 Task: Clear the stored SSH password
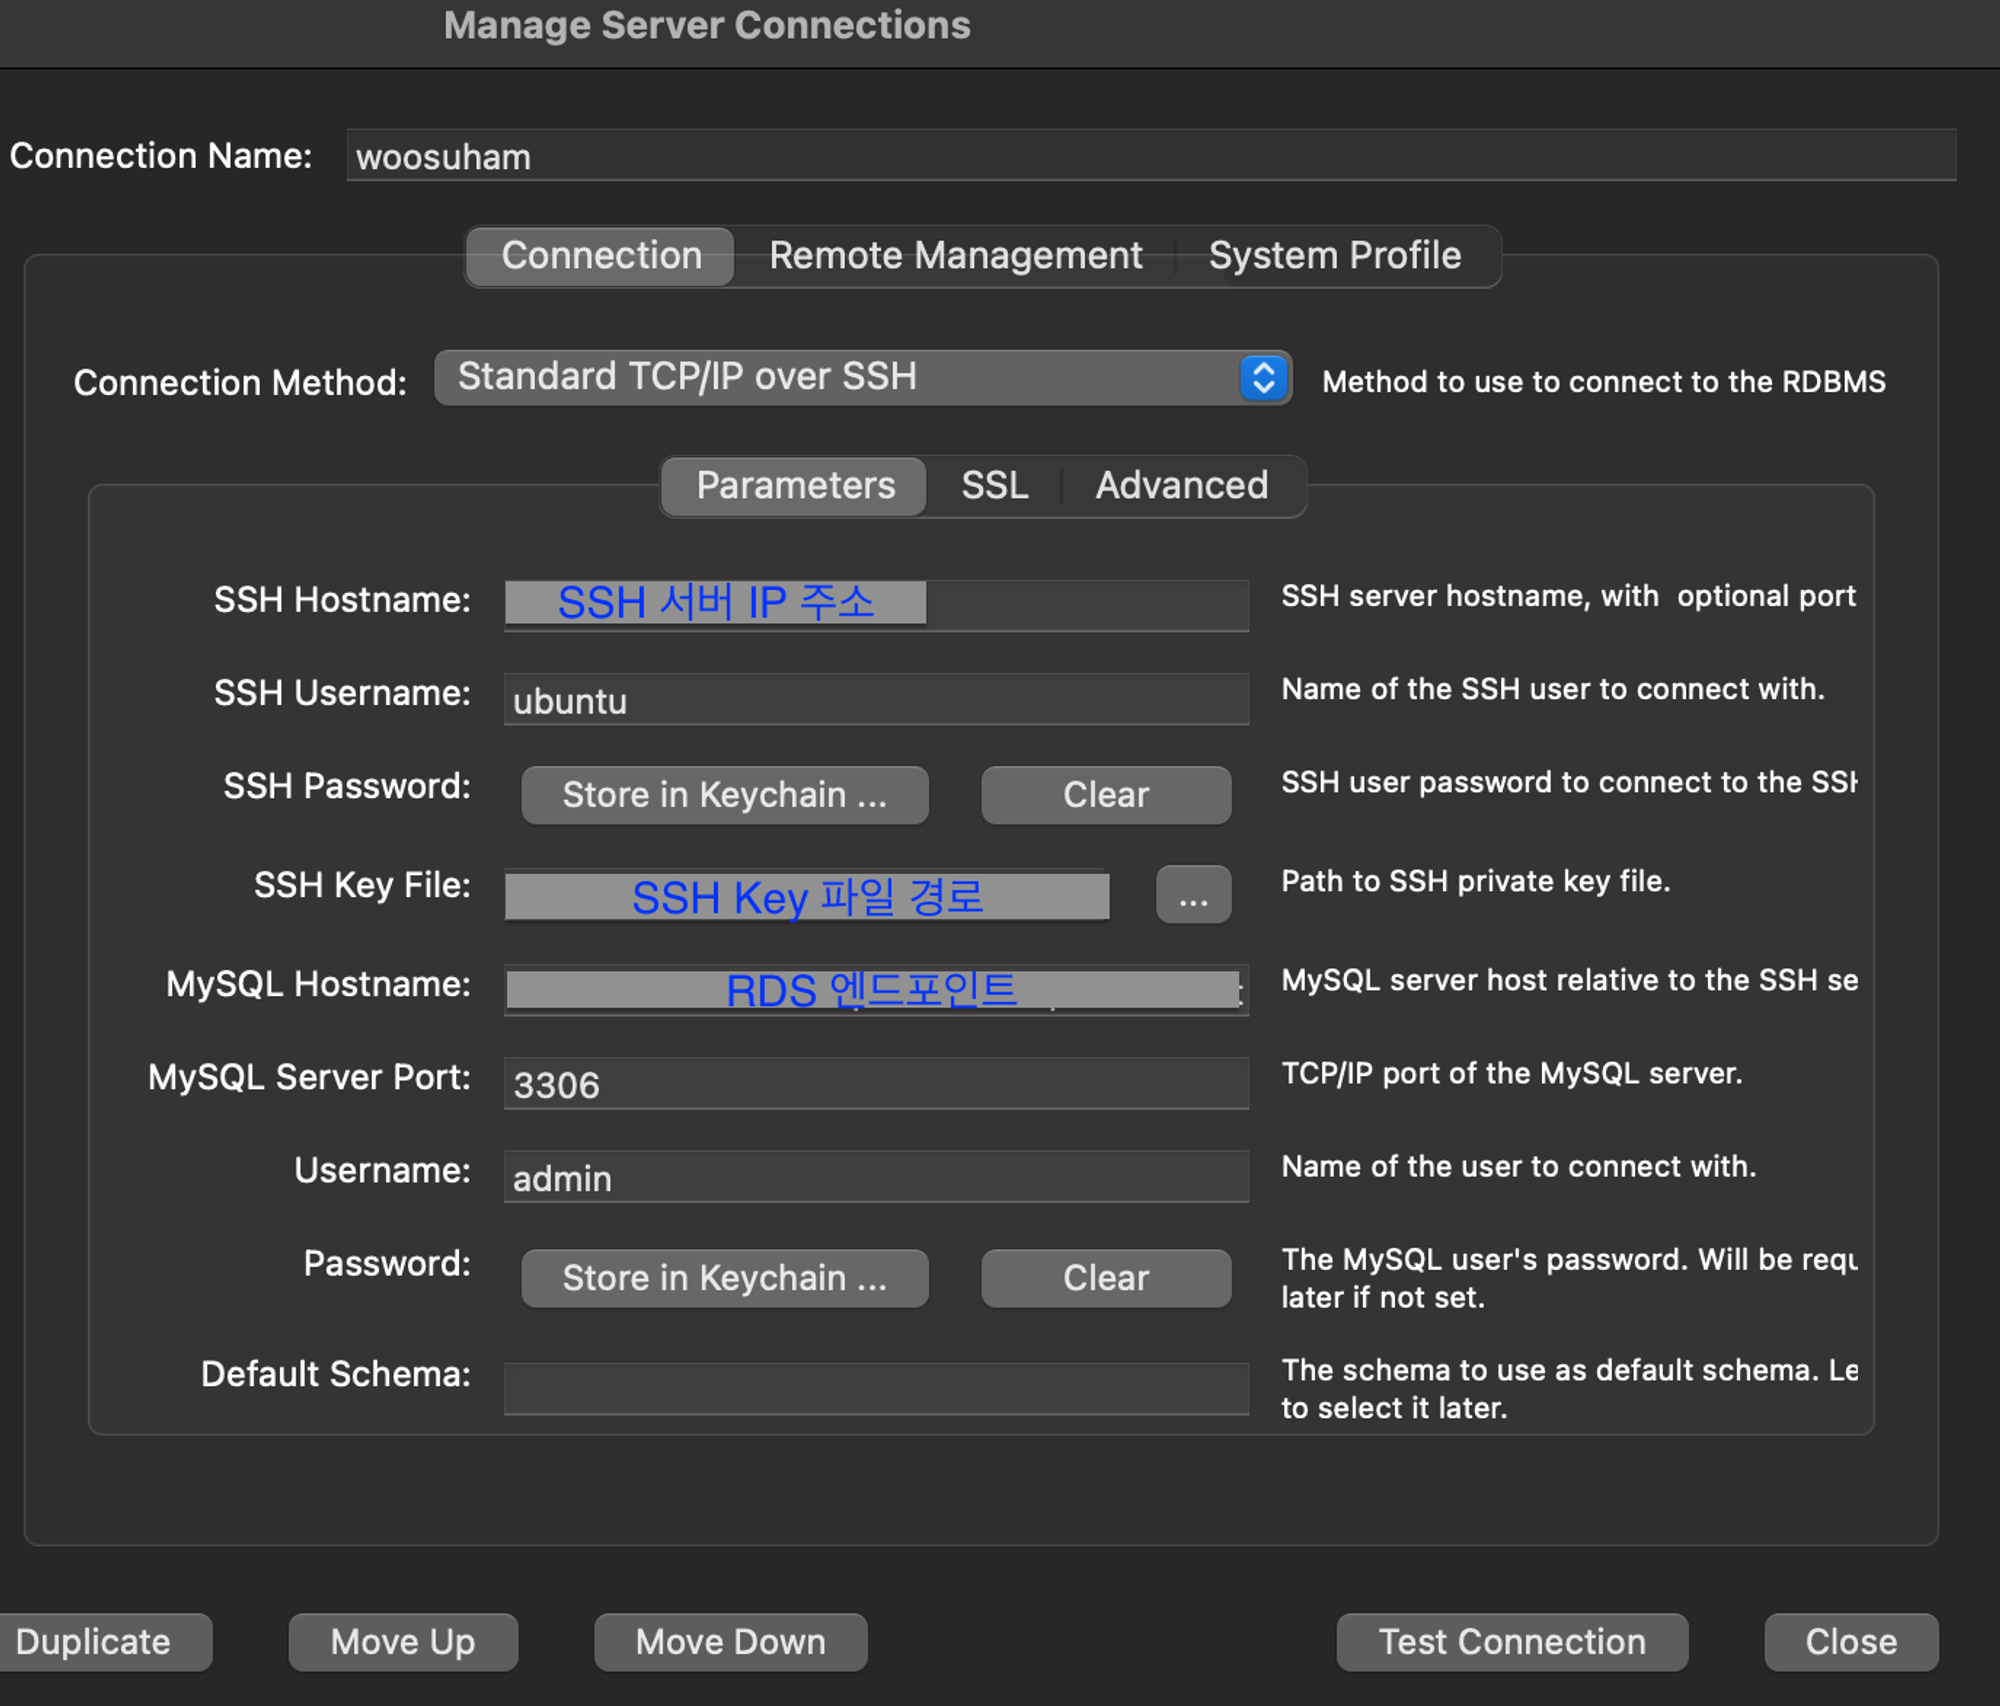[x=1105, y=795]
